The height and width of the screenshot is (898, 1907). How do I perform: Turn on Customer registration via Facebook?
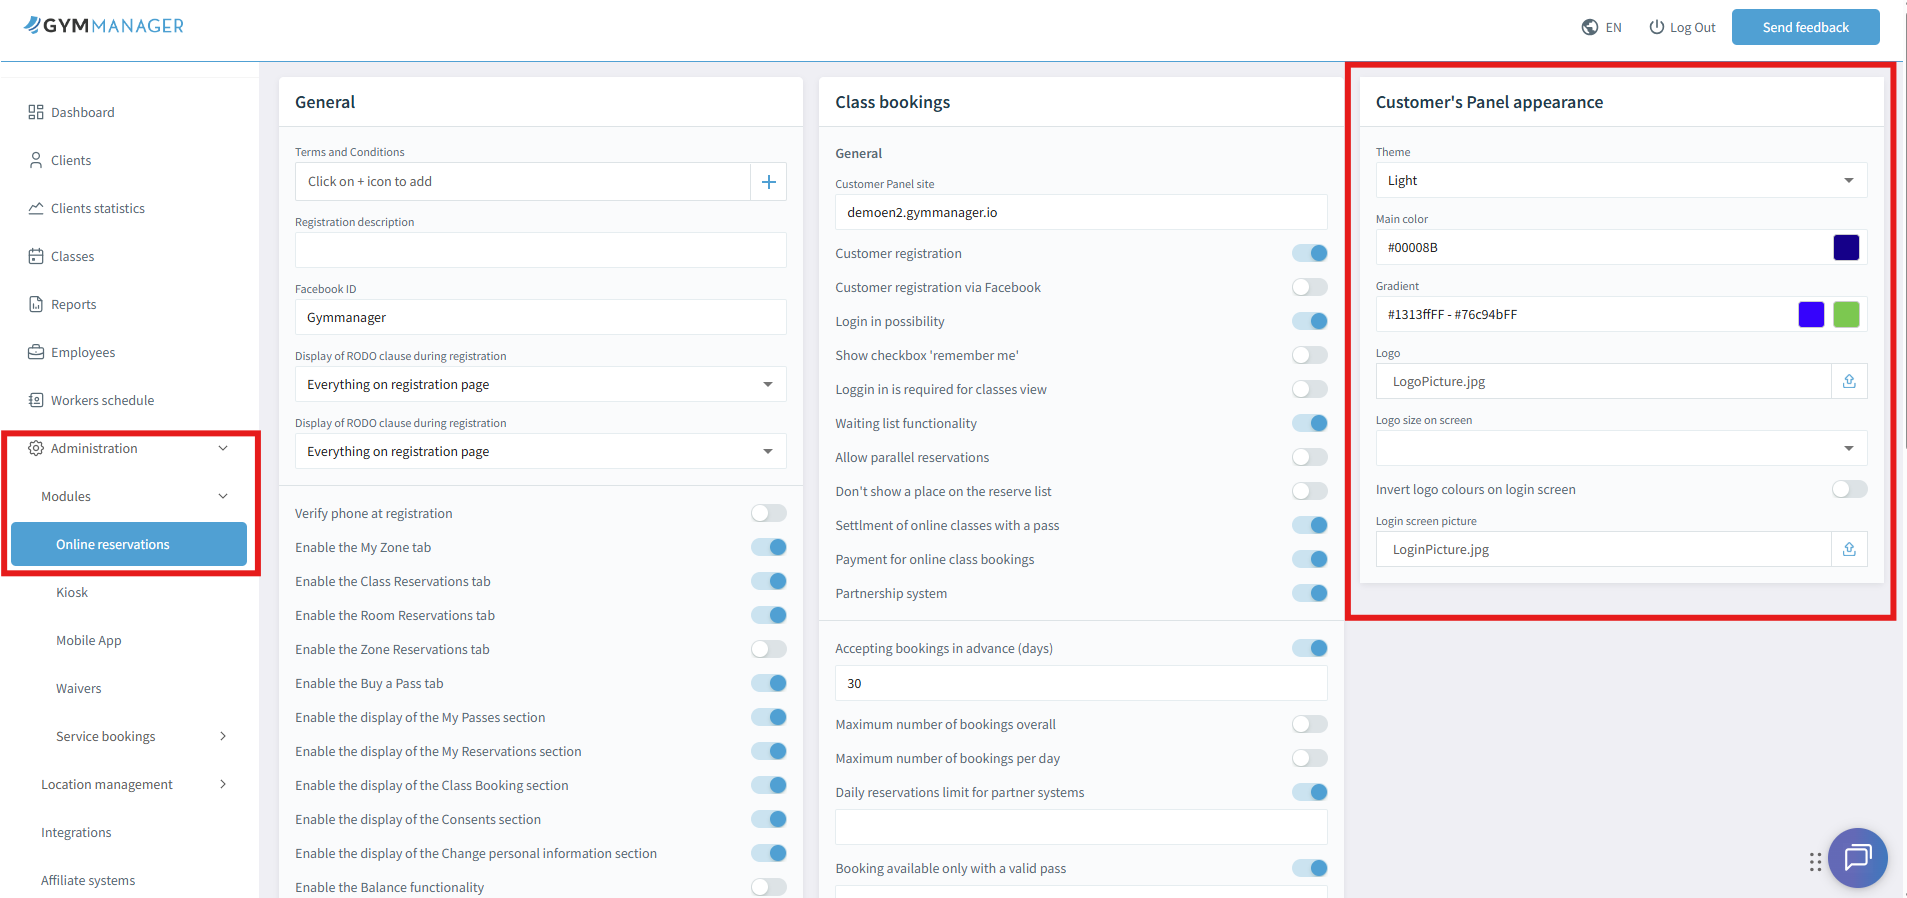coord(1309,288)
